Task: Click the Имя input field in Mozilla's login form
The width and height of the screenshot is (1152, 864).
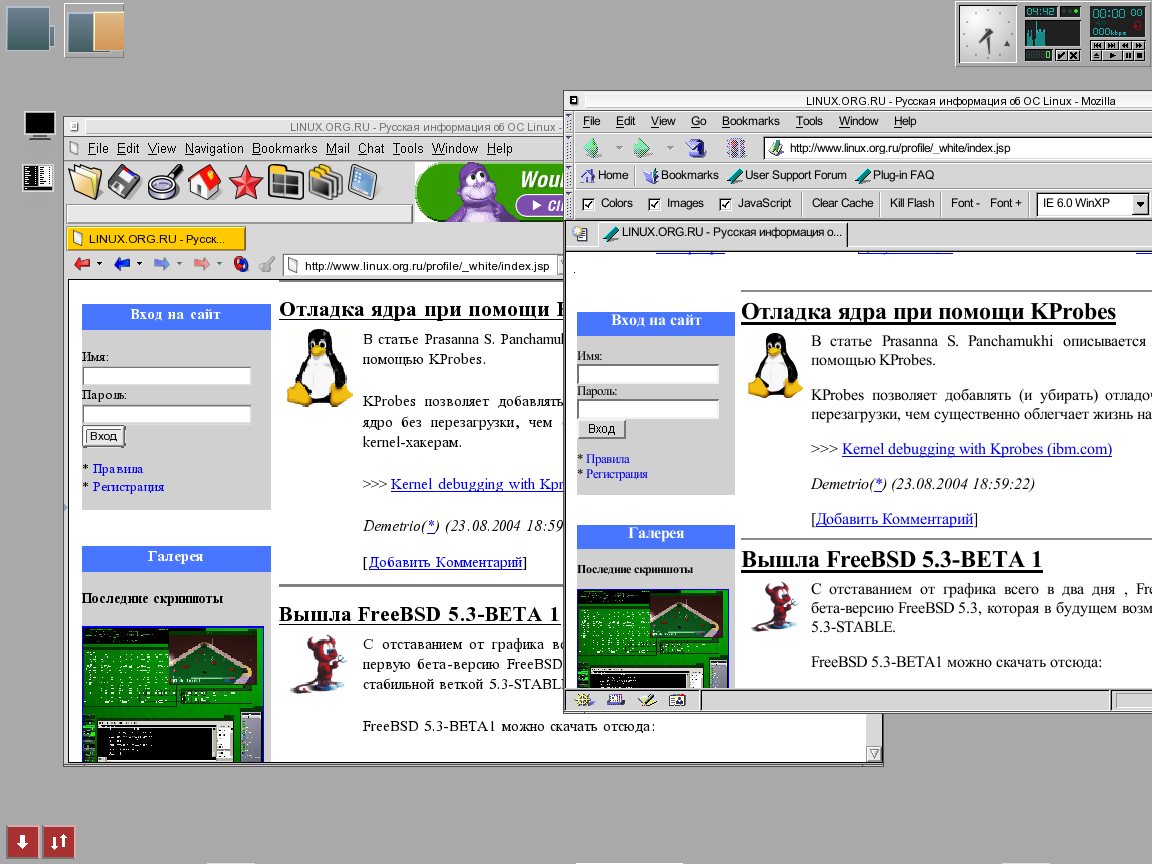Action: 648,374
